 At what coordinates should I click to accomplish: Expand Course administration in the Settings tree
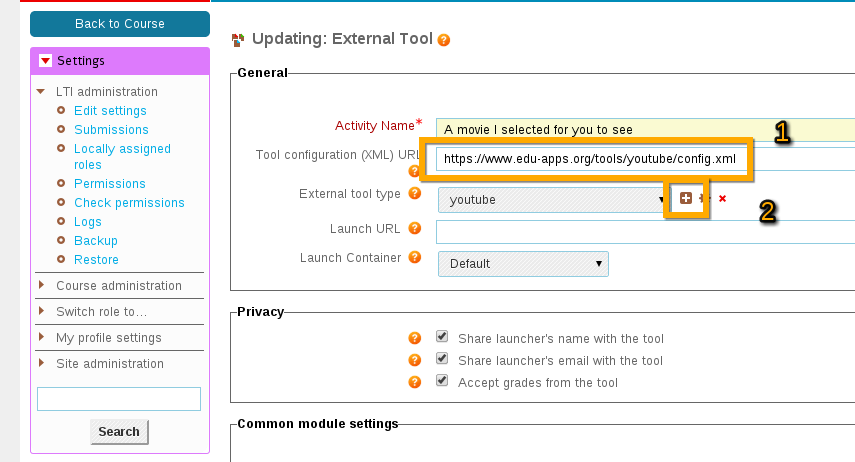pos(119,285)
